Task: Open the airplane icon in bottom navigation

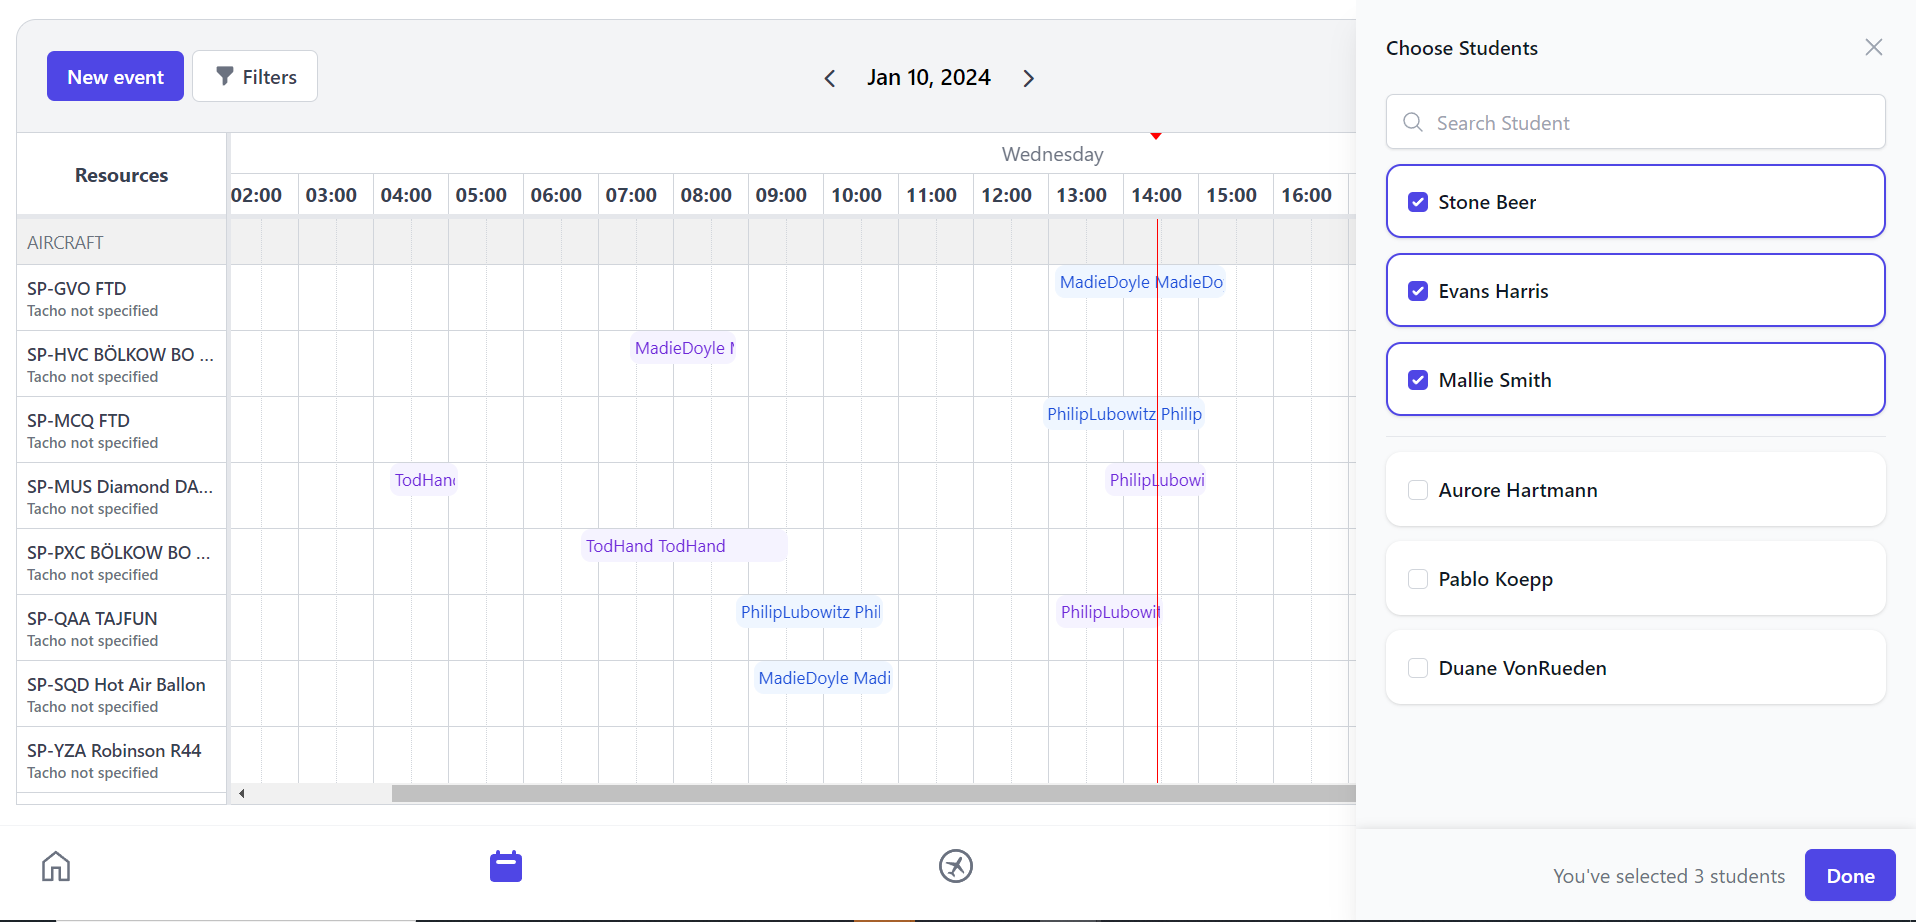Action: point(956,866)
